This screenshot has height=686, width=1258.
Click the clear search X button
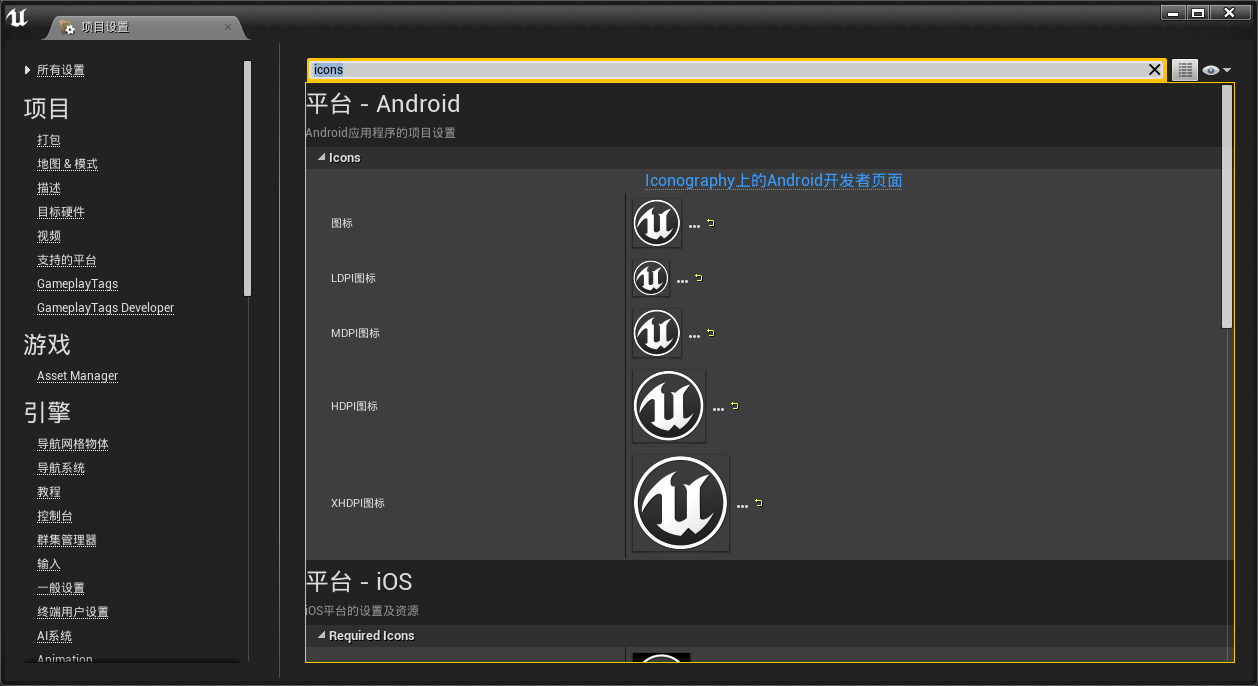coord(1154,70)
